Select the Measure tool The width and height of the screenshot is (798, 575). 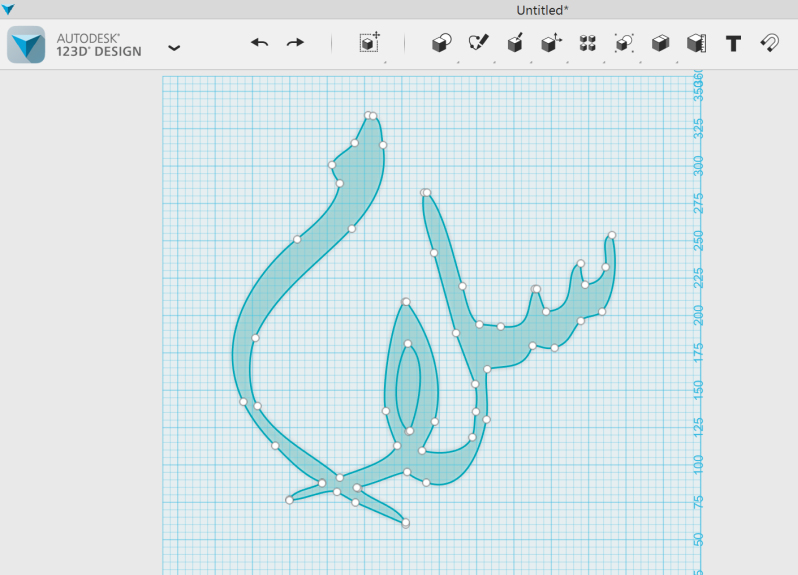pyautogui.click(x=697, y=43)
